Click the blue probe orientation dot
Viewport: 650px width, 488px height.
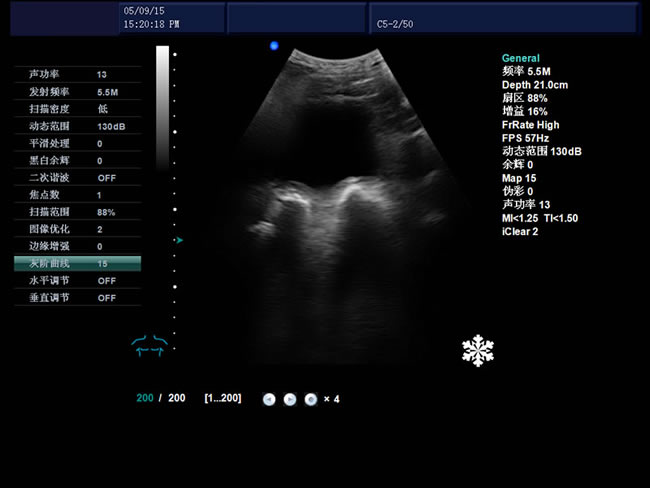[x=274, y=46]
